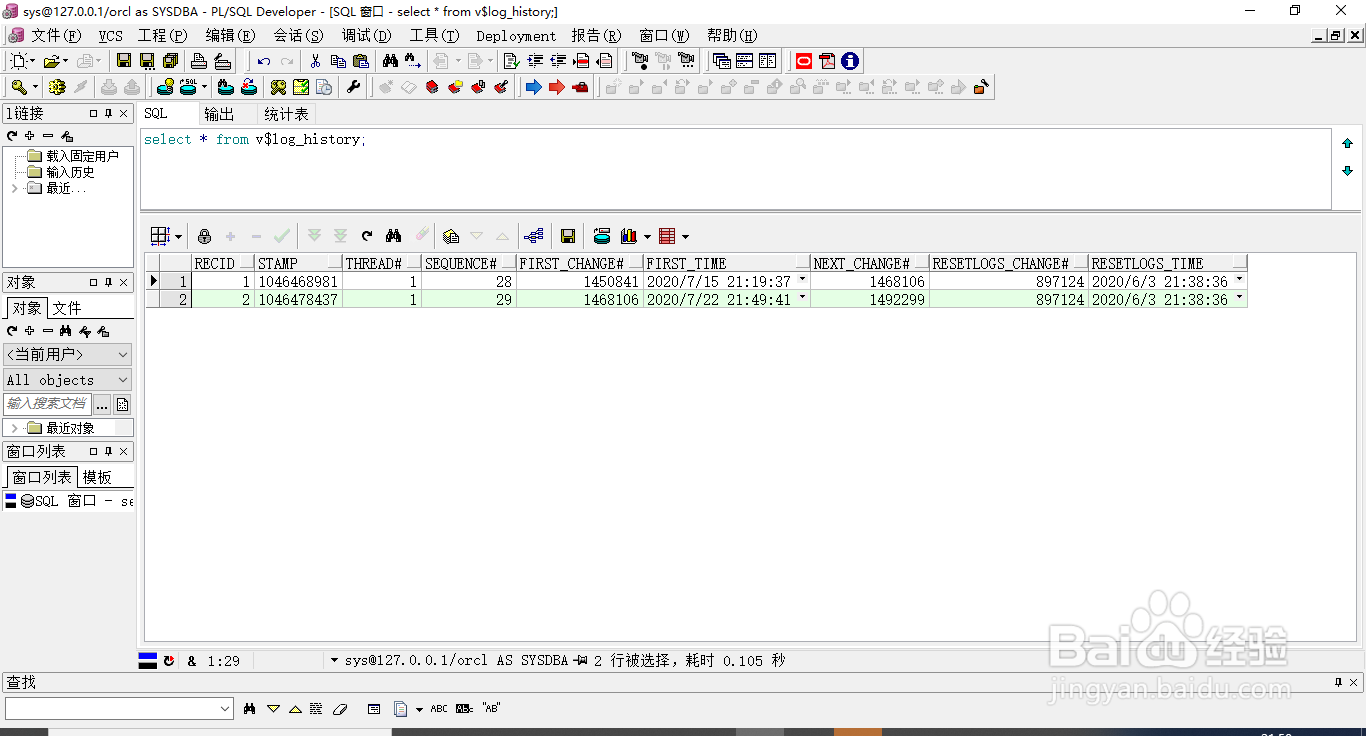Click the Execute gear icon

click(x=57, y=87)
